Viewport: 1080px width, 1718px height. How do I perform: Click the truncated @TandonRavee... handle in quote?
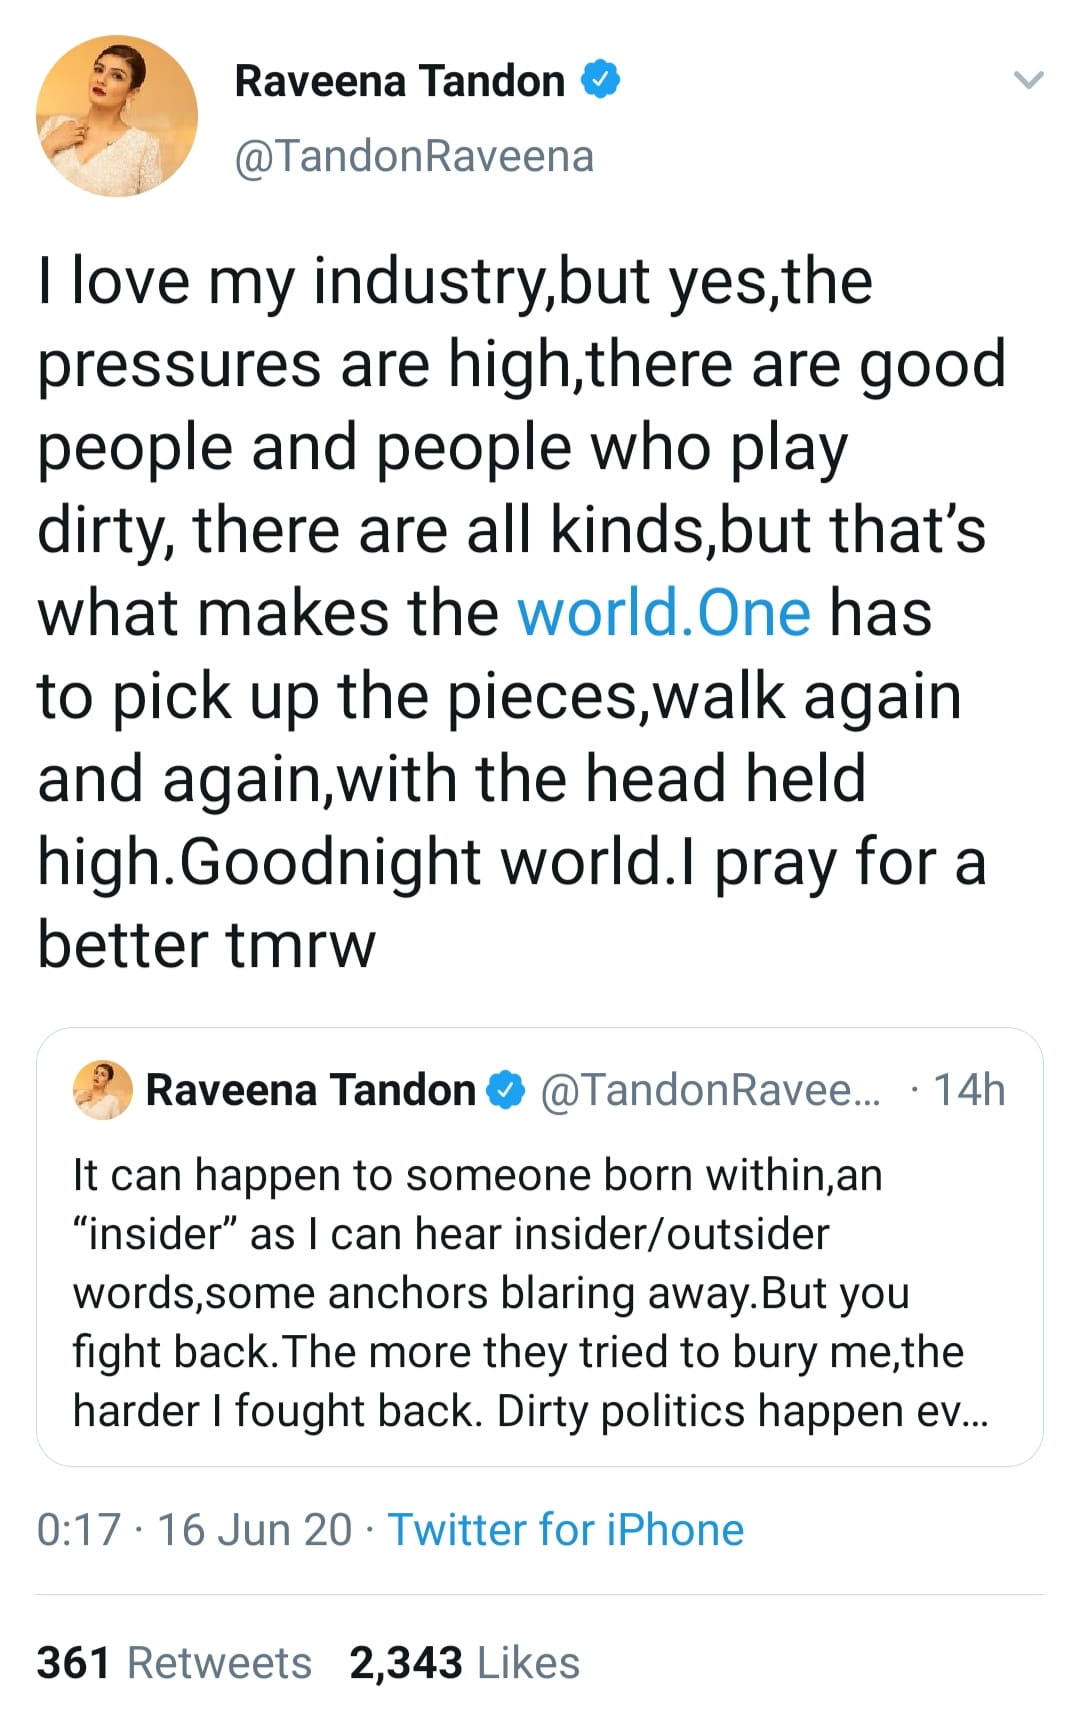(711, 1090)
